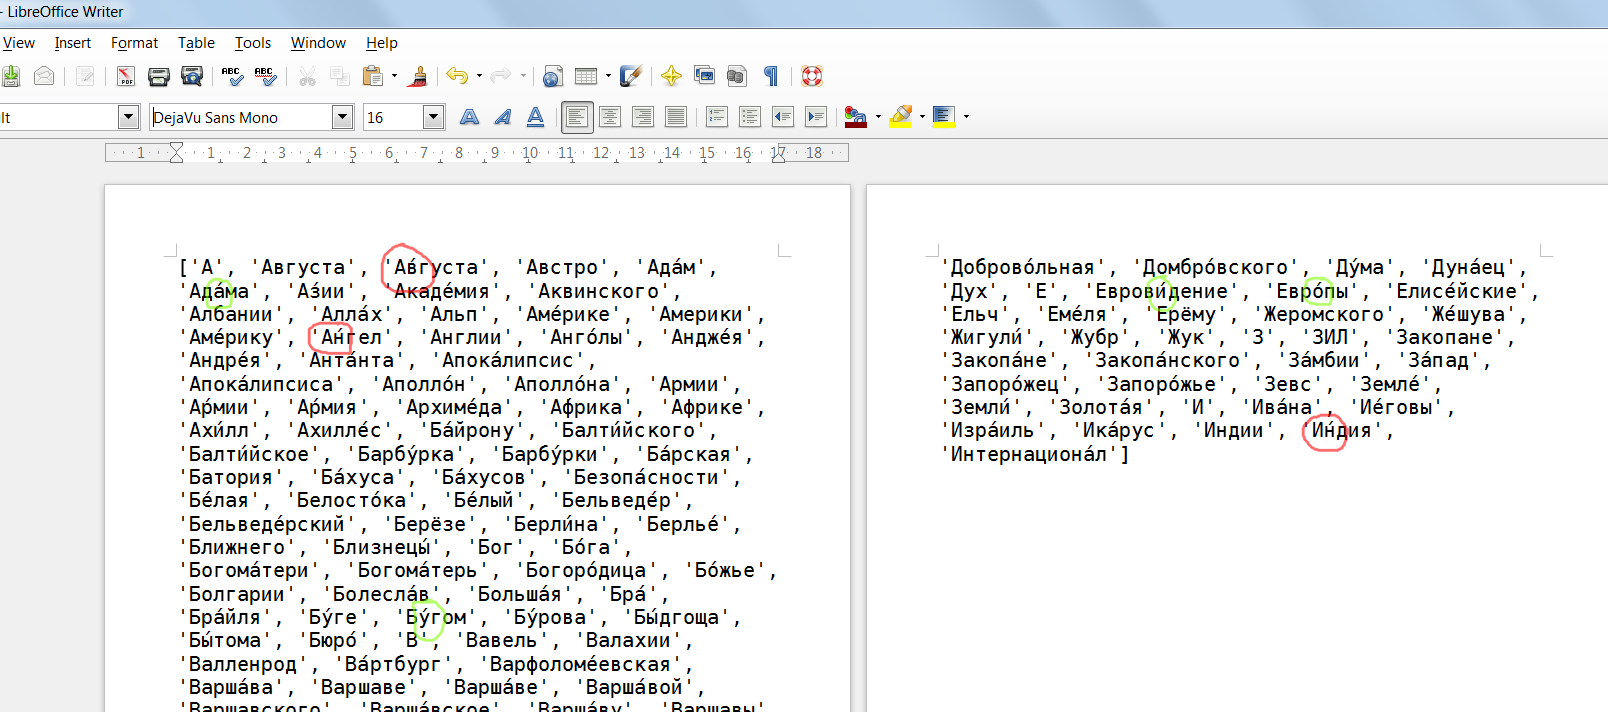Open the Tools menu
Viewport: 1608px width, 712px height.
[253, 43]
